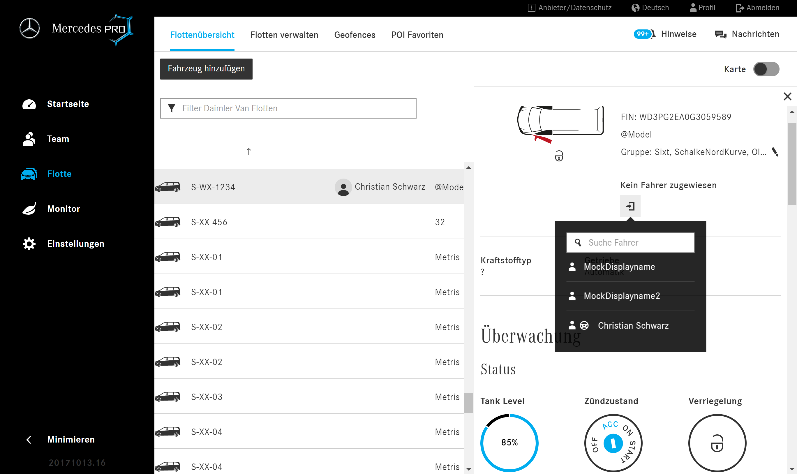Open Monitor from the sidebar

click(63, 209)
